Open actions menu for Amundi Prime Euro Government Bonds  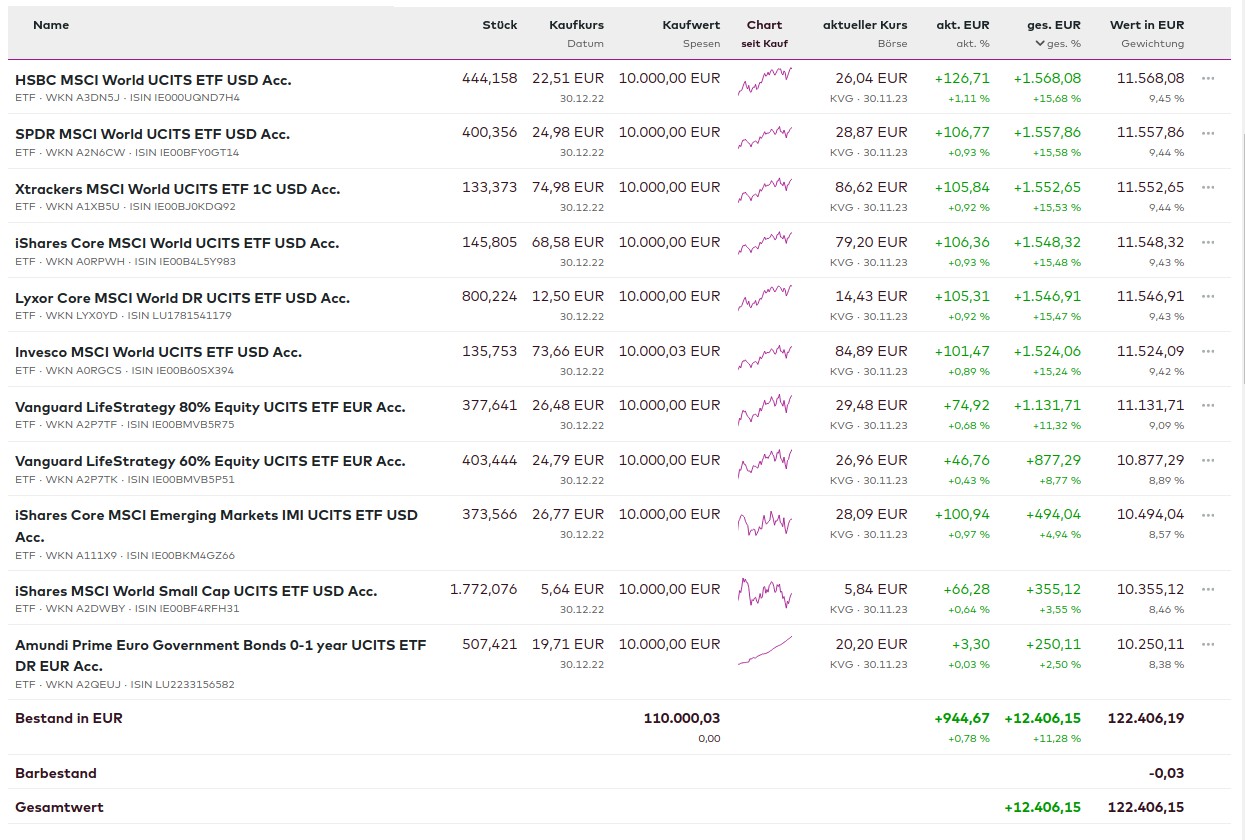pos(1208,644)
